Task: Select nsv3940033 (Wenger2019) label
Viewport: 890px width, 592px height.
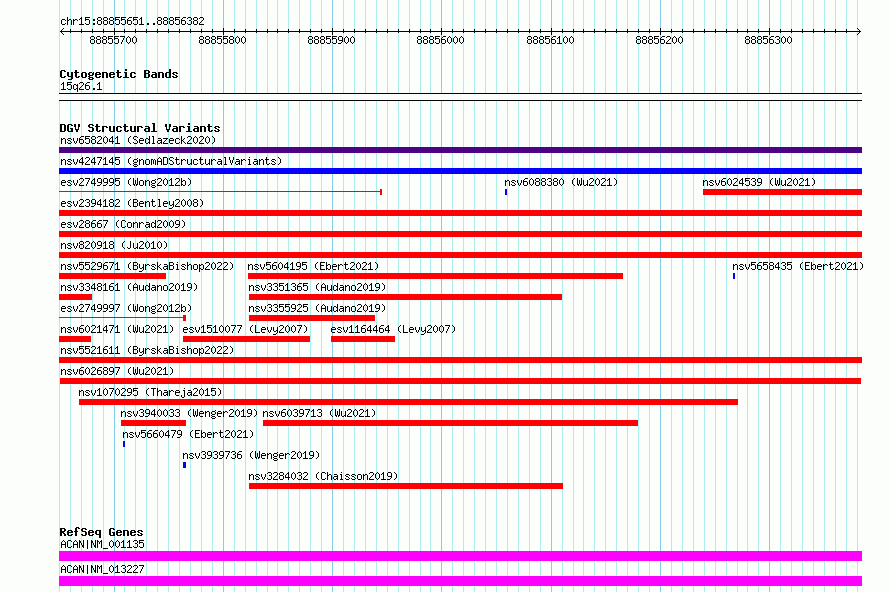Action: coord(189,413)
